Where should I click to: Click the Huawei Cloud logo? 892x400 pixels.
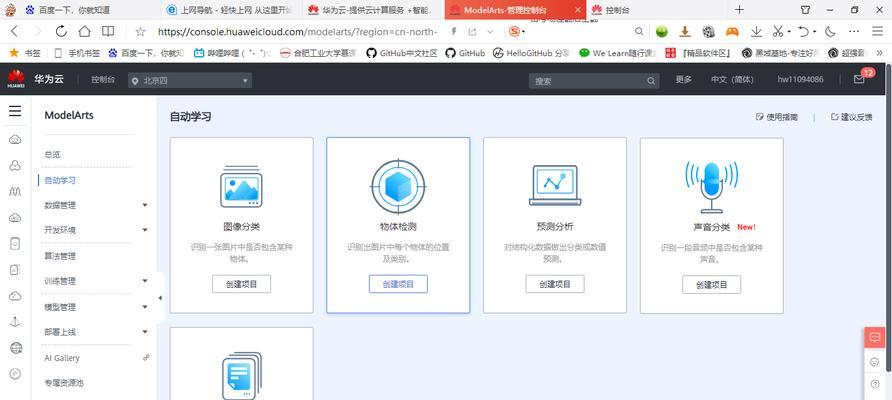(x=16, y=78)
